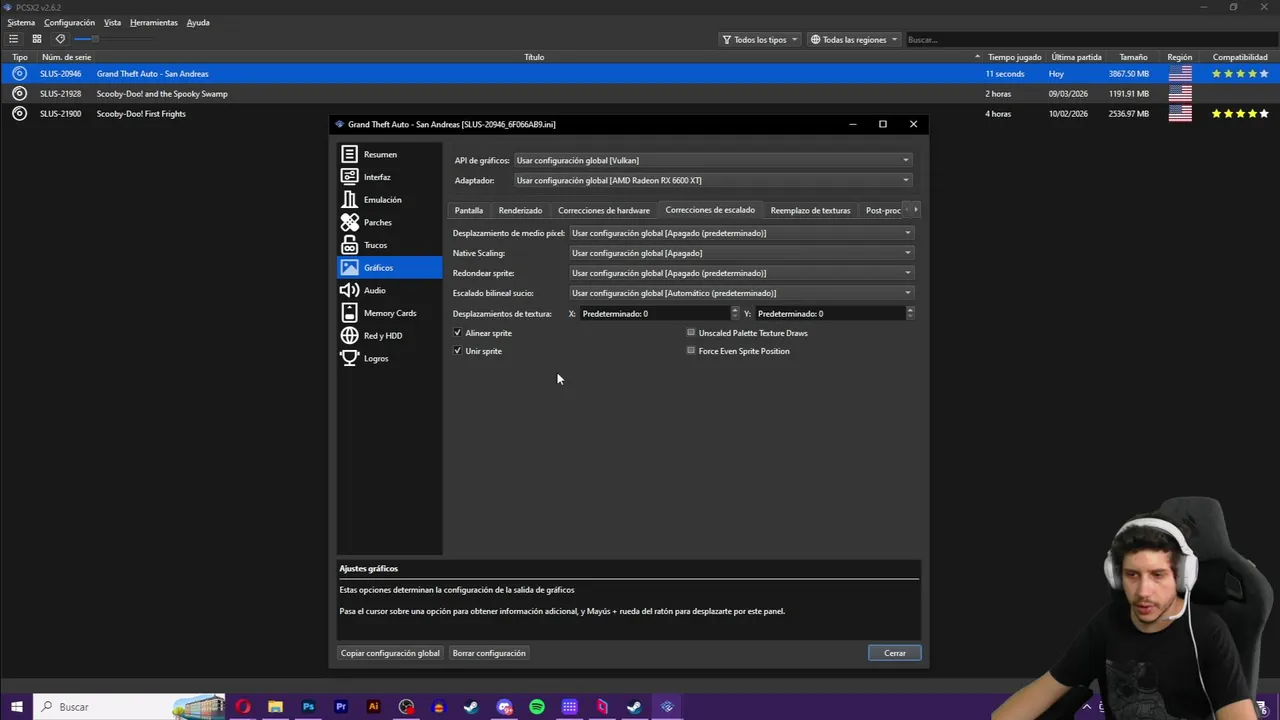This screenshot has height=720, width=1280.
Task: Switch to the Renderizado tab
Action: point(520,210)
